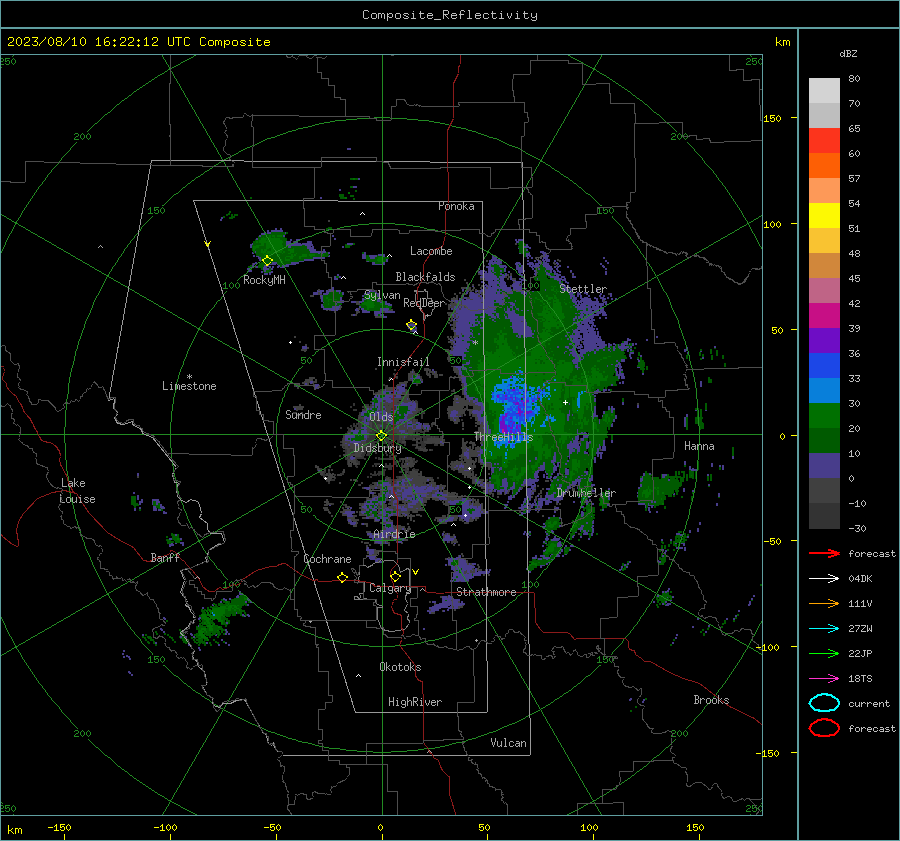The height and width of the screenshot is (841, 900).
Task: Click the Okotoks label
Action: (400, 666)
